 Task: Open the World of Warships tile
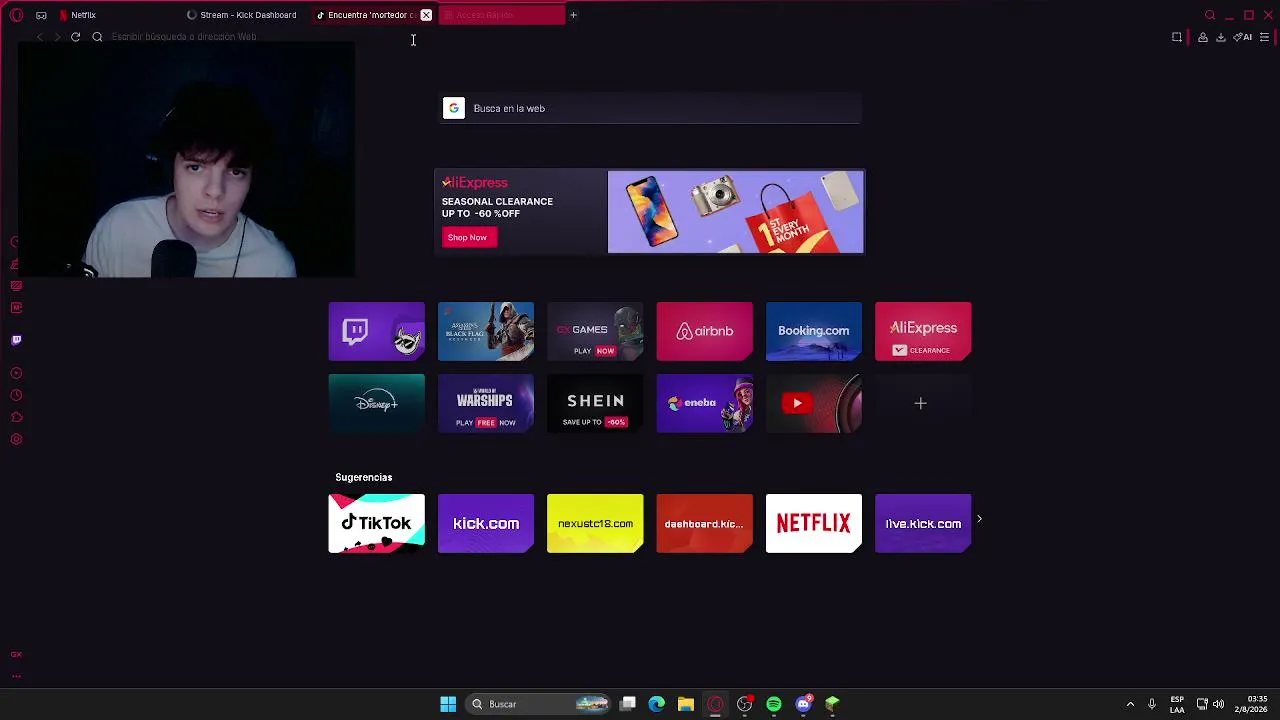(486, 403)
